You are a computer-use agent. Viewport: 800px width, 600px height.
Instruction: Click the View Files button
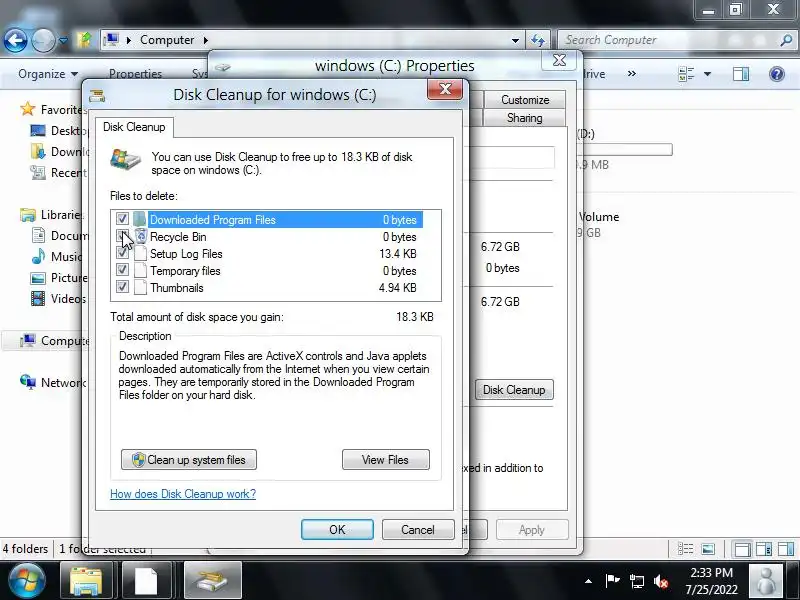[386, 460]
